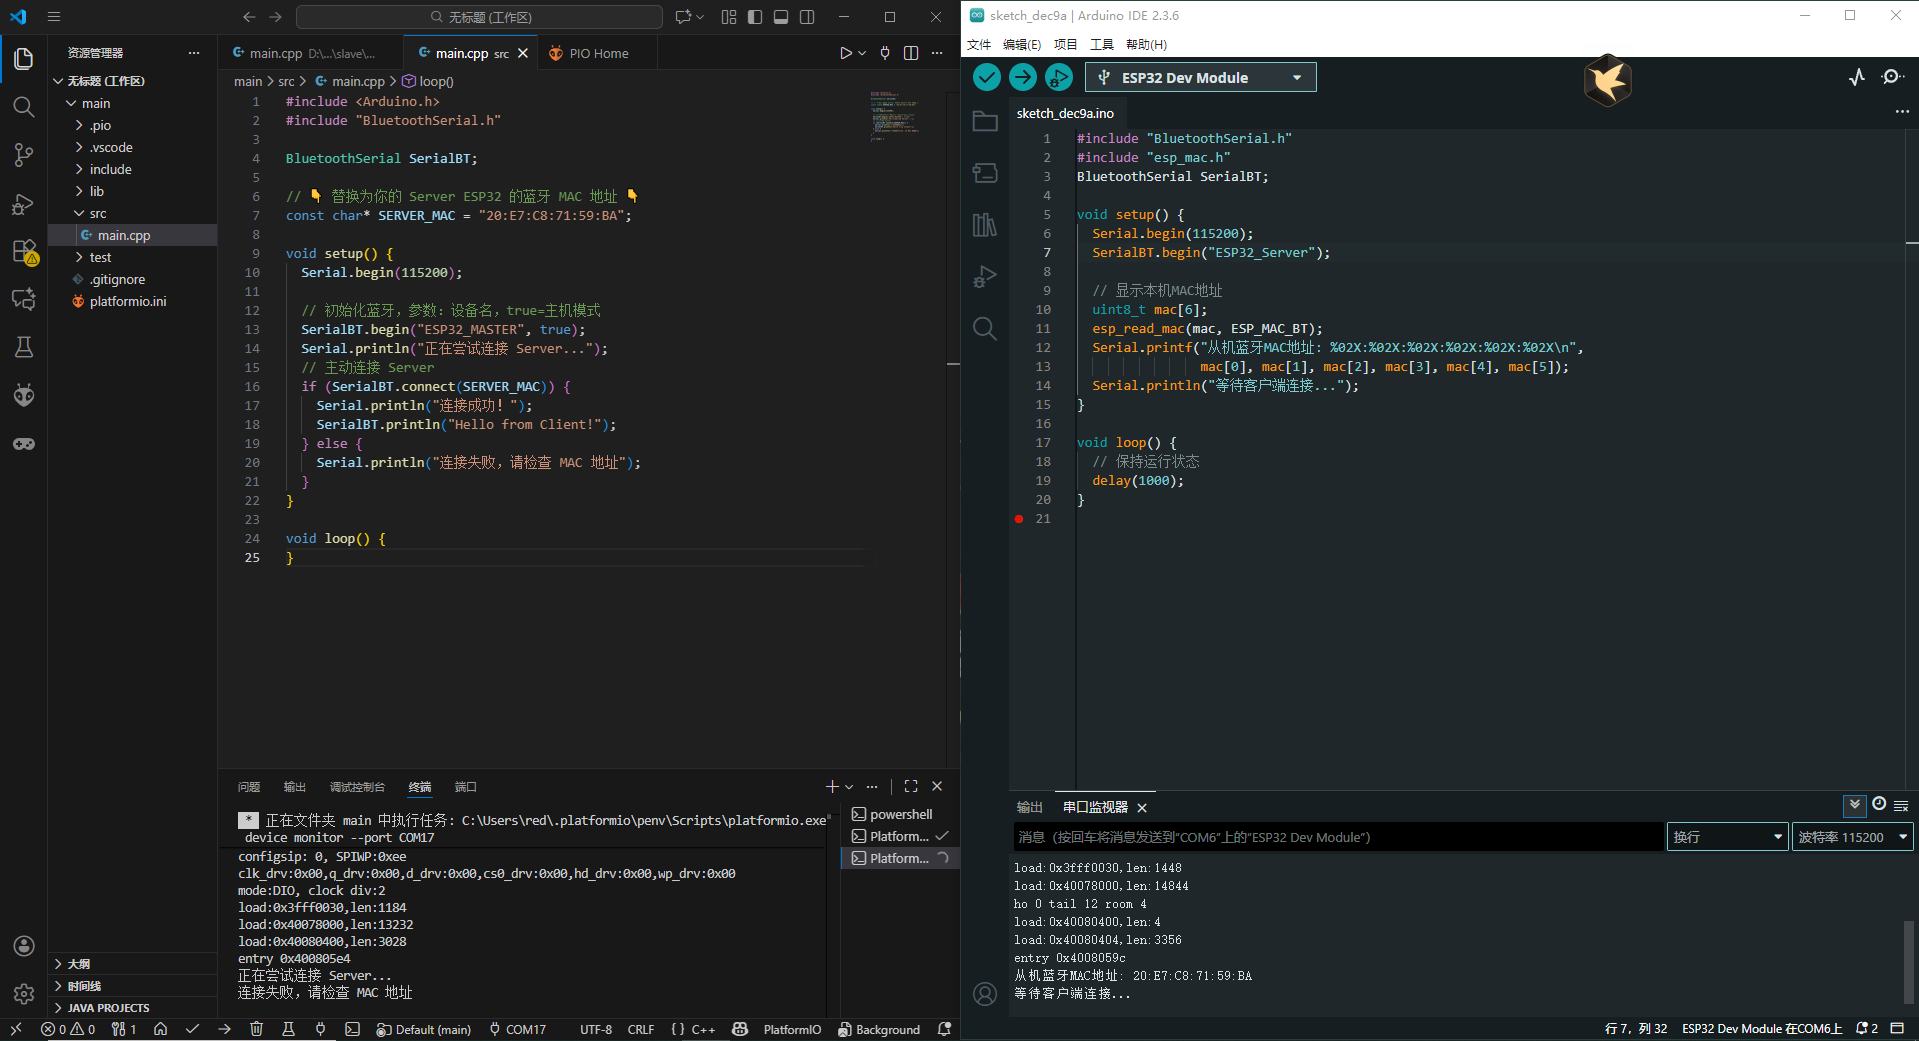Open Arduino Serial Plotter icon
The height and width of the screenshot is (1041, 1919).
tap(1857, 77)
